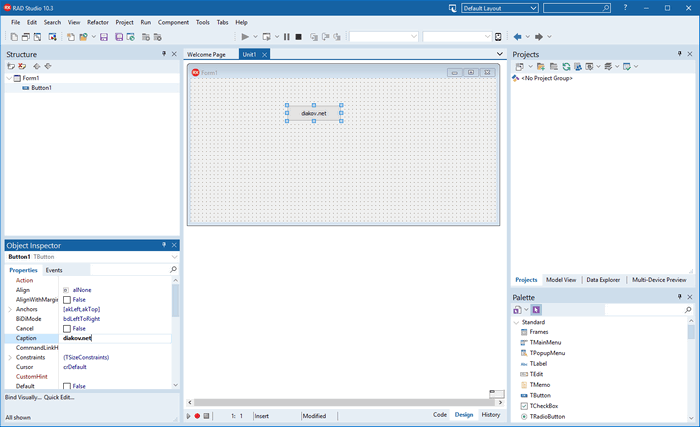Screen dimensions: 700x427
Task: Click the diakov.net button on the form
Action: (314, 113)
